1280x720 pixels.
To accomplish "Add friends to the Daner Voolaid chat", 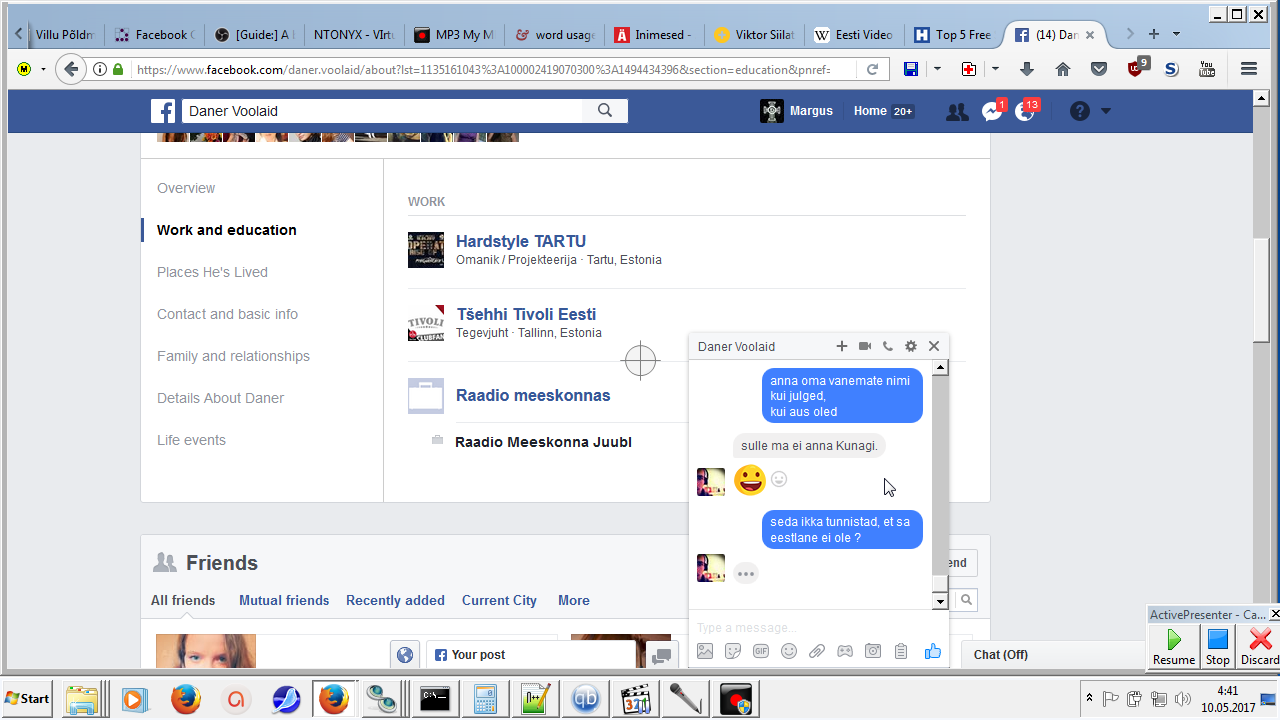I will pos(842,346).
